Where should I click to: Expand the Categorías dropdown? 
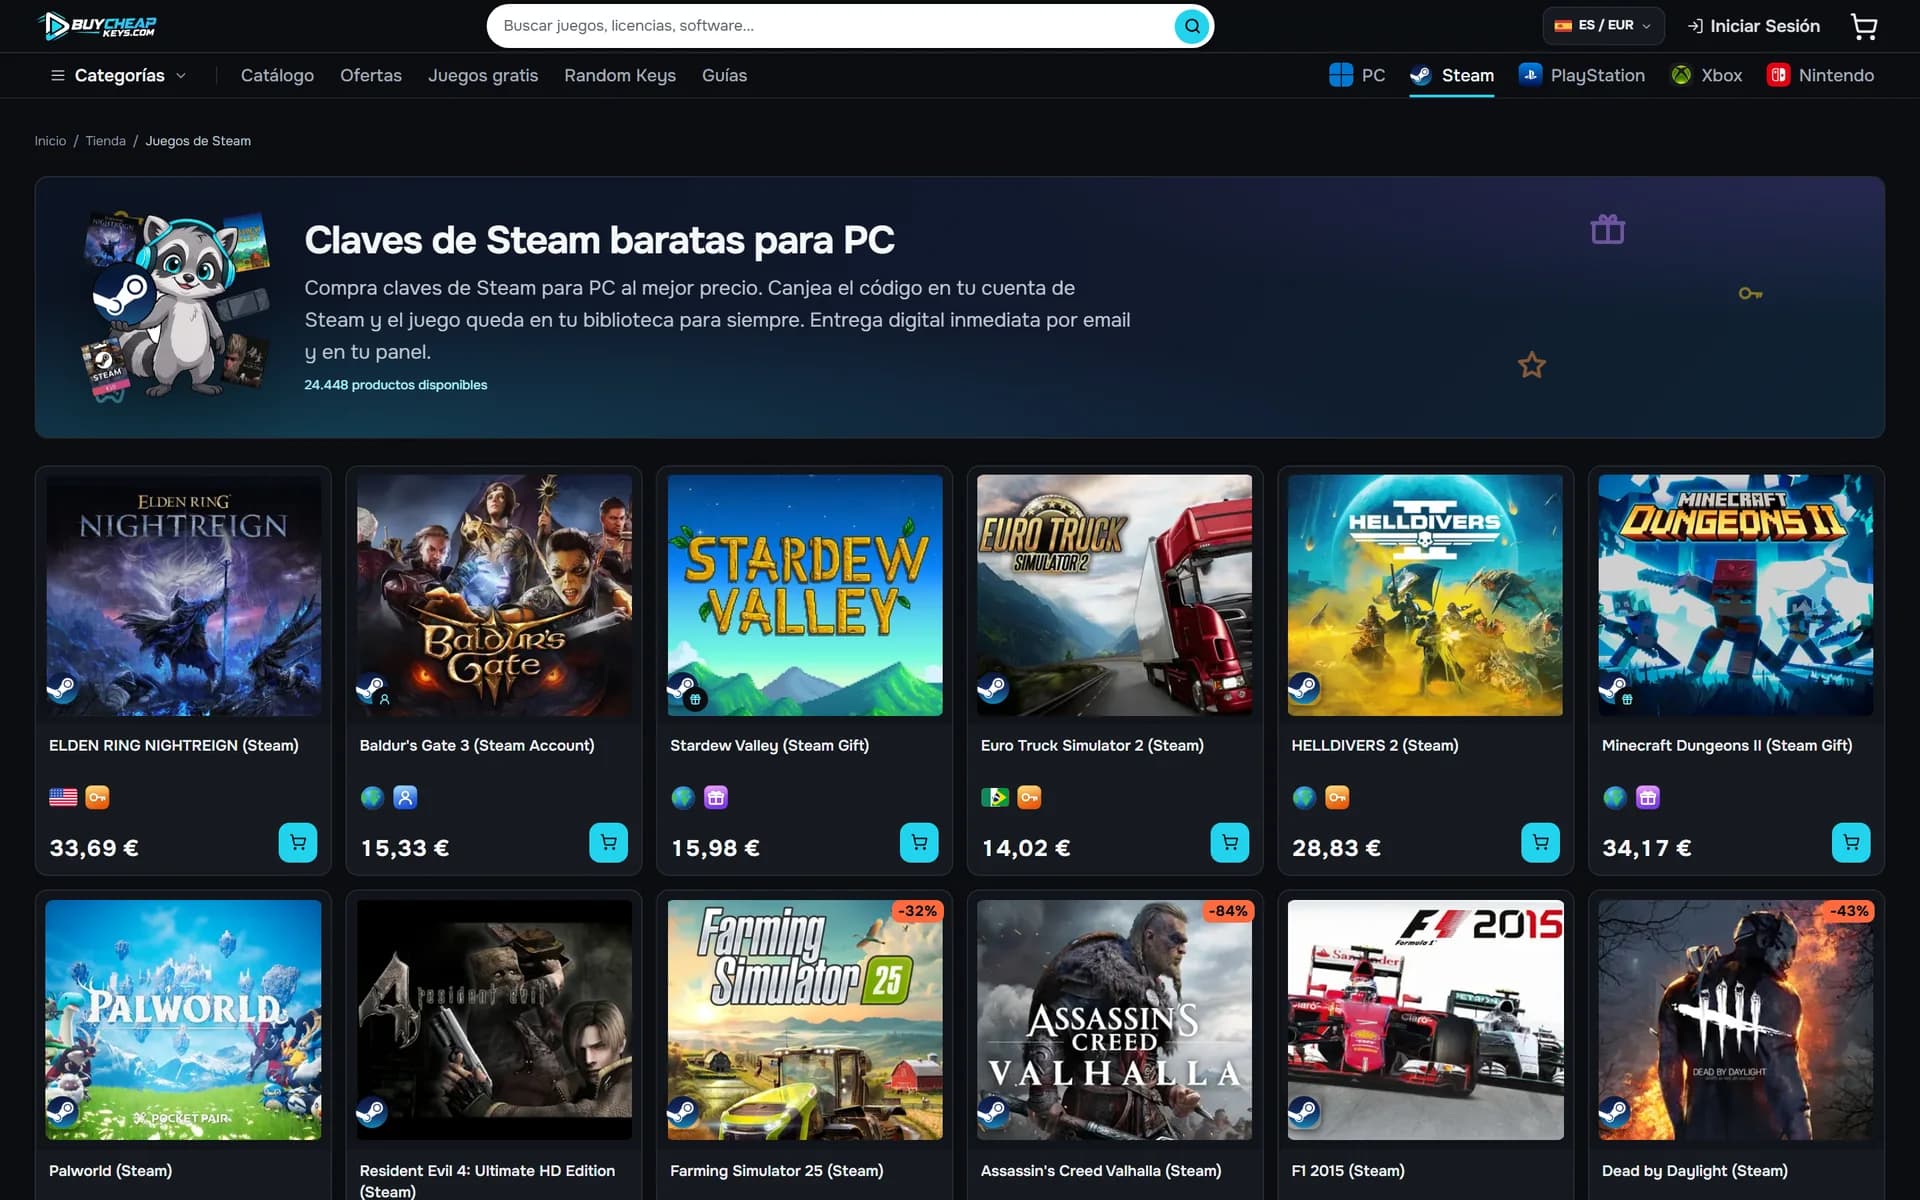(118, 75)
